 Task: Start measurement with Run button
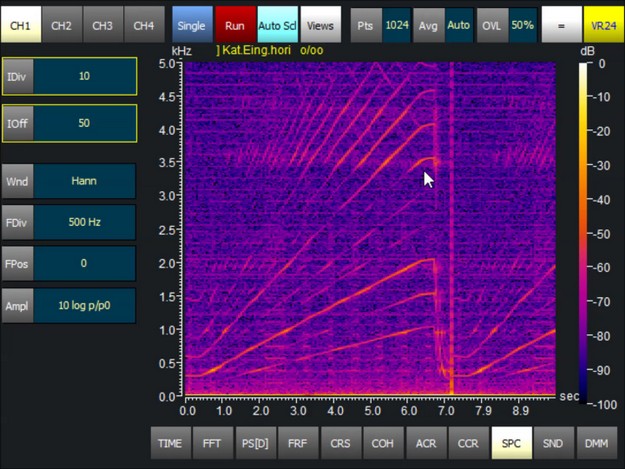click(234, 25)
